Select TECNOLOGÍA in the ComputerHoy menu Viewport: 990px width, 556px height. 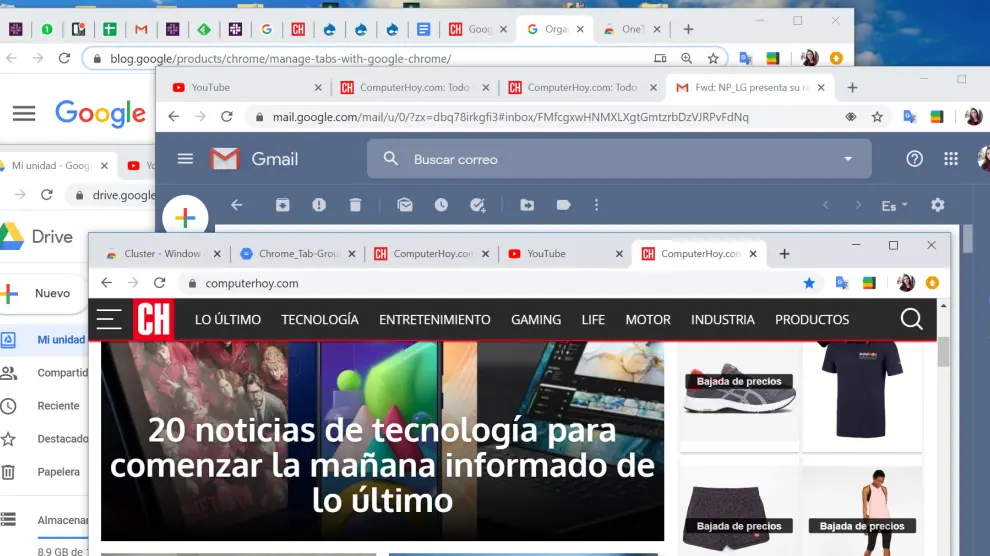tap(320, 320)
